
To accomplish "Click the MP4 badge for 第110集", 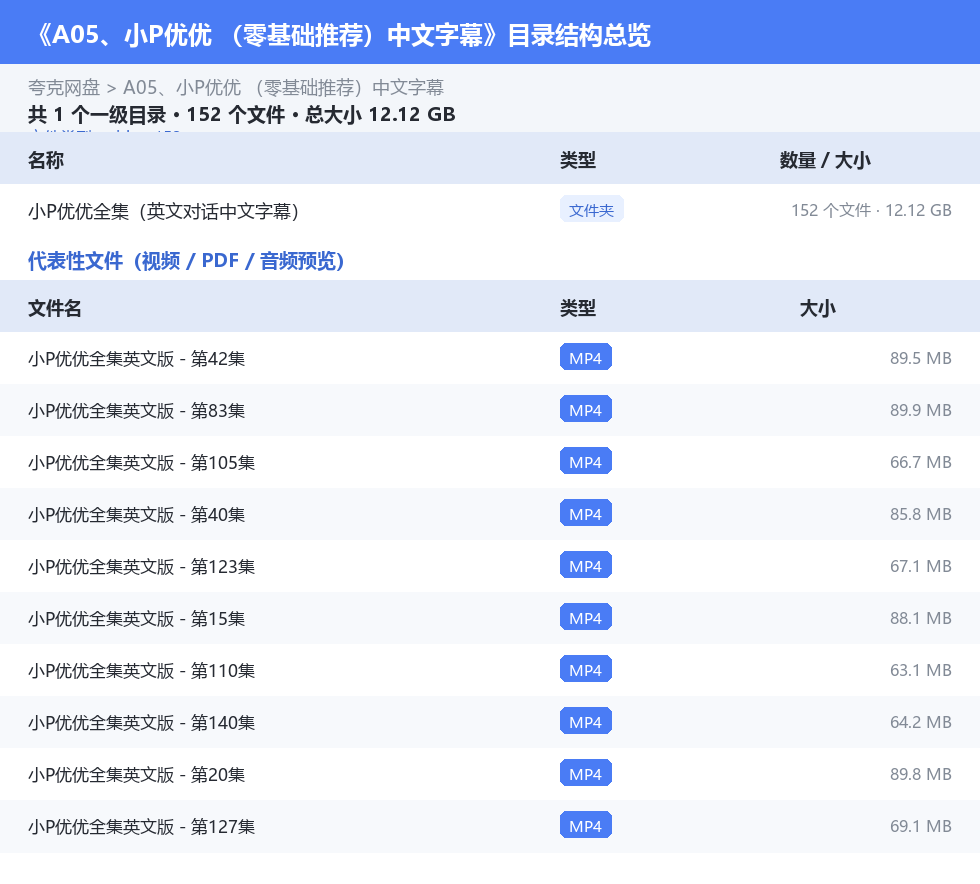I will (586, 669).
